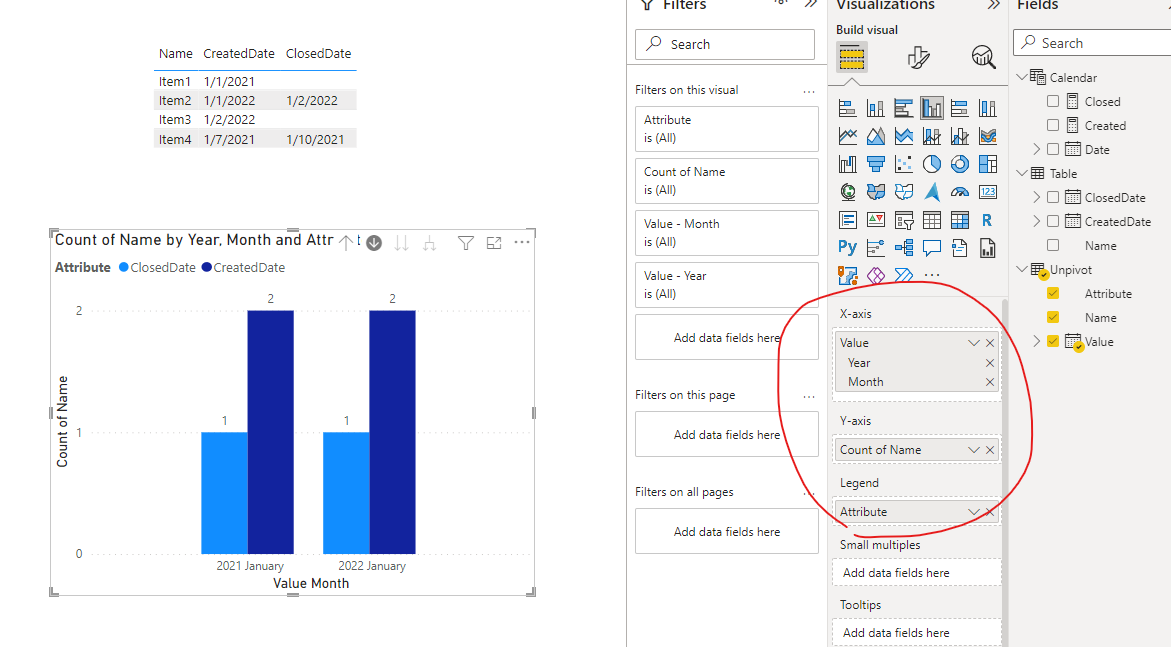The image size is (1171, 647).
Task: Choose the Slicer visual
Action: (904, 220)
